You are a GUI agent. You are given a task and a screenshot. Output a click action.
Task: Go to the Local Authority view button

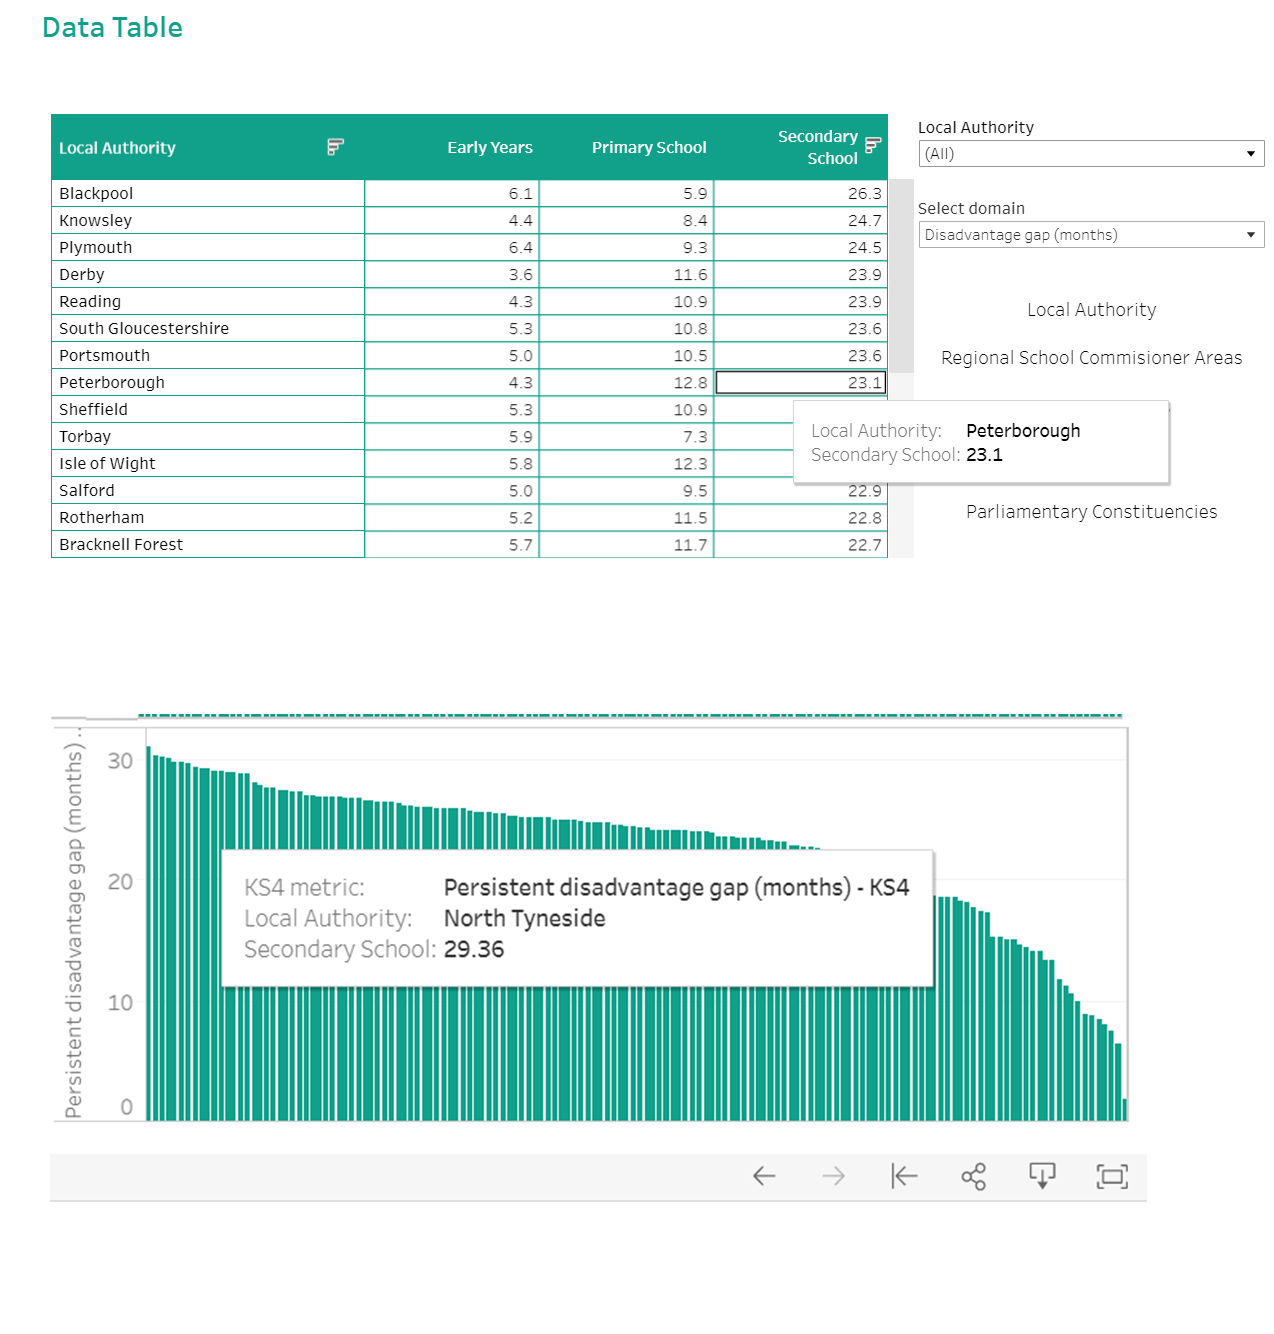pos(1091,310)
